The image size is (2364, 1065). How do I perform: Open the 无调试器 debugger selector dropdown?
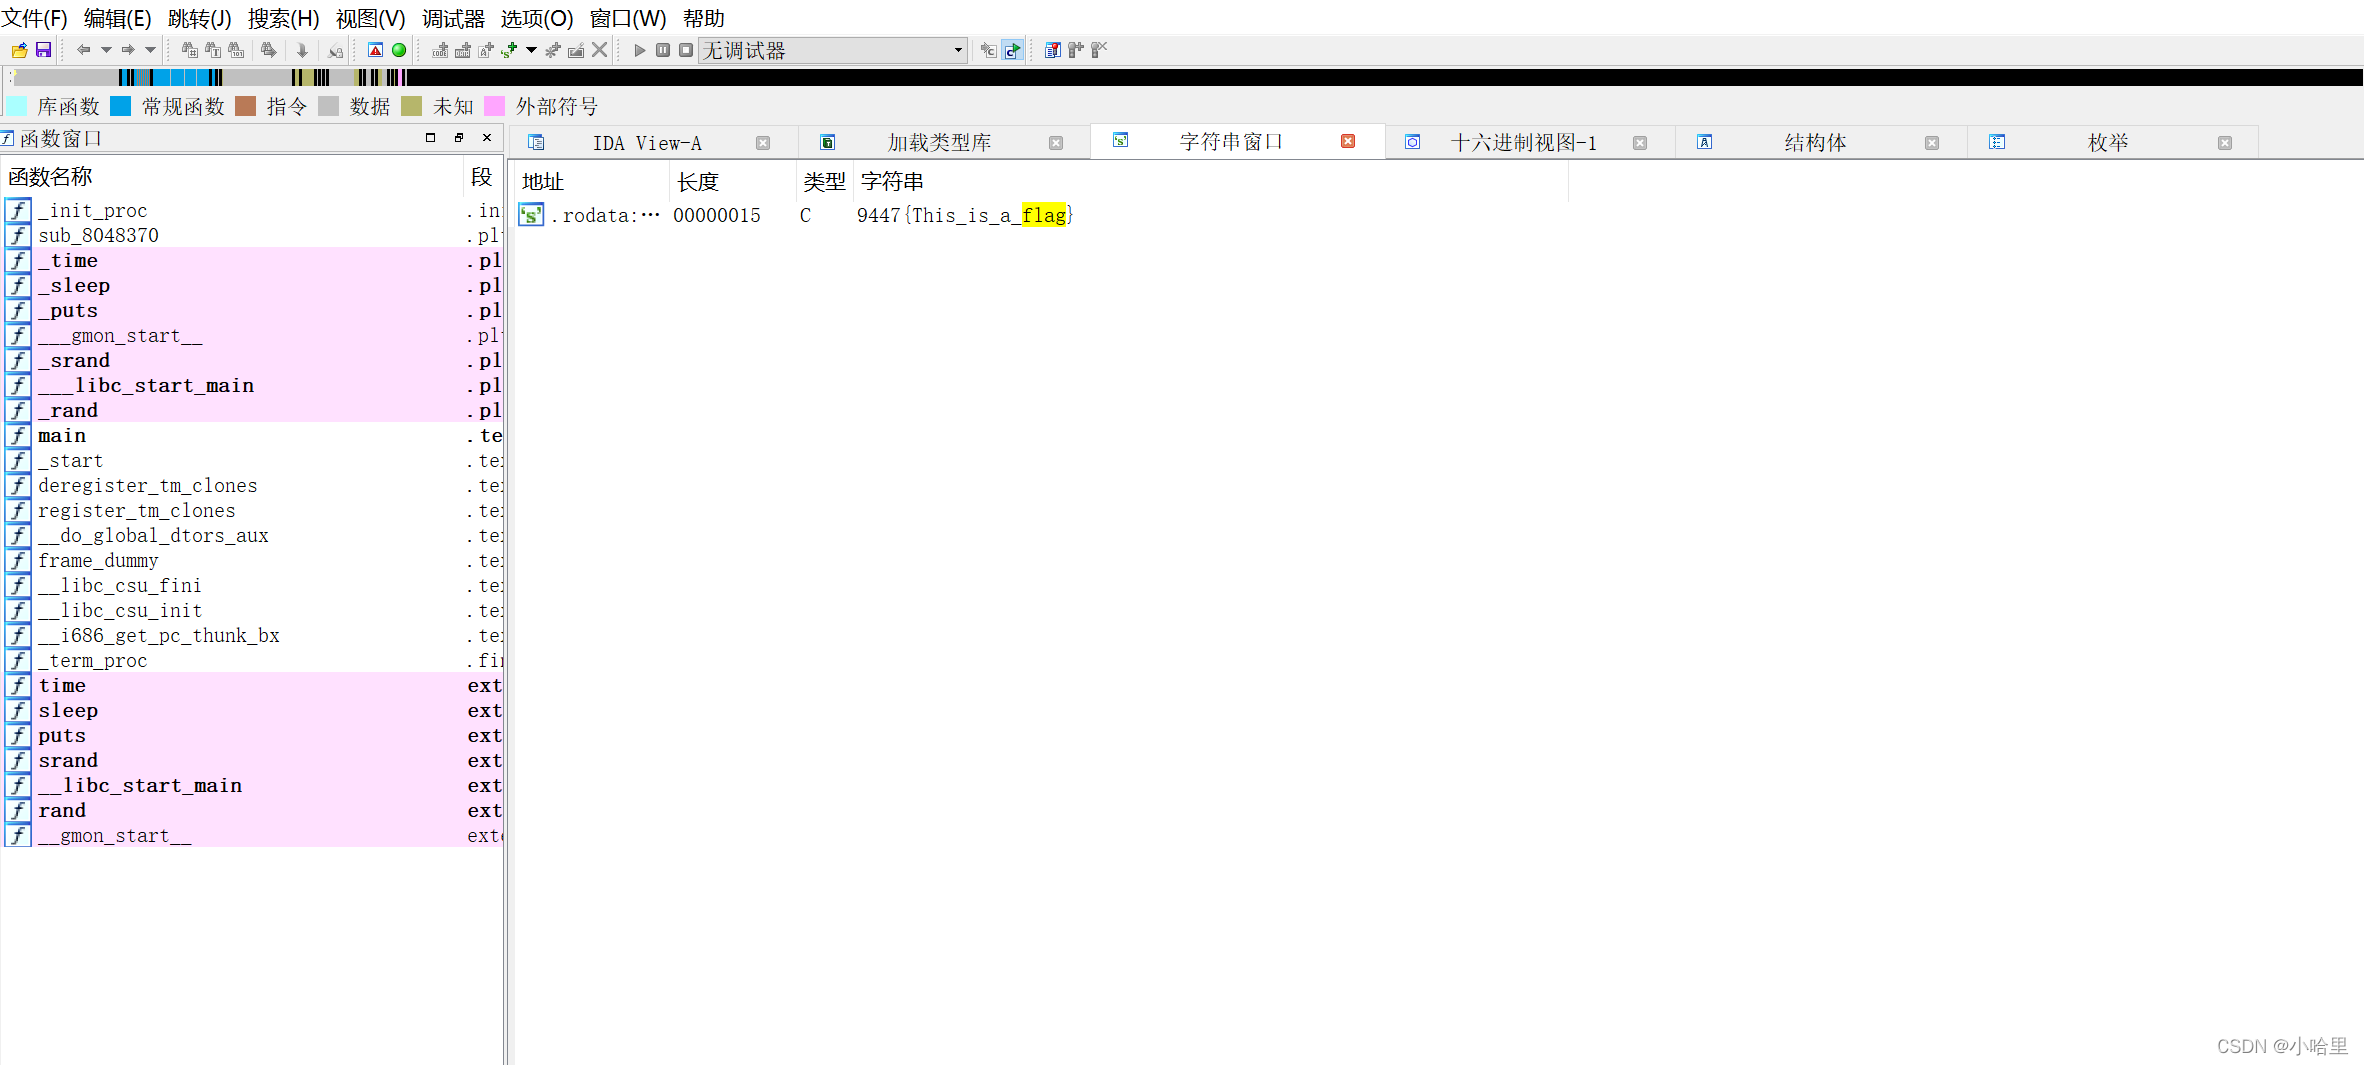point(832,50)
